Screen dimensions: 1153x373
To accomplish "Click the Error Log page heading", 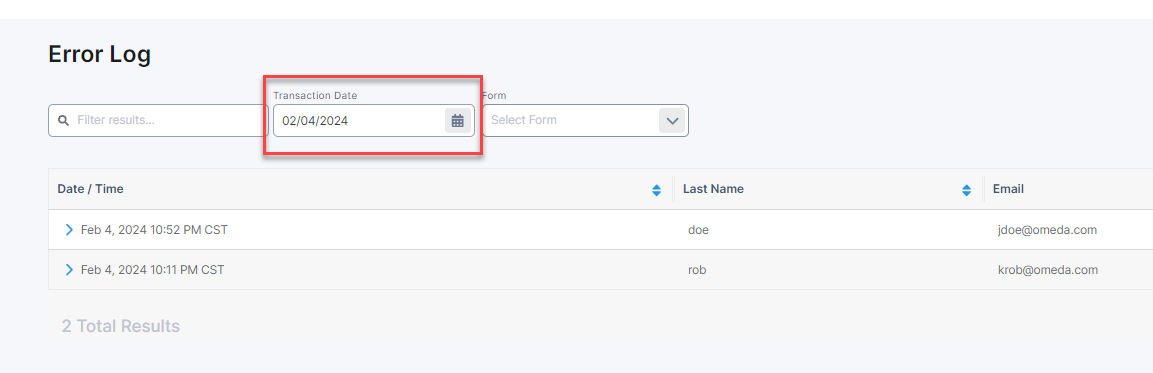I will (99, 54).
